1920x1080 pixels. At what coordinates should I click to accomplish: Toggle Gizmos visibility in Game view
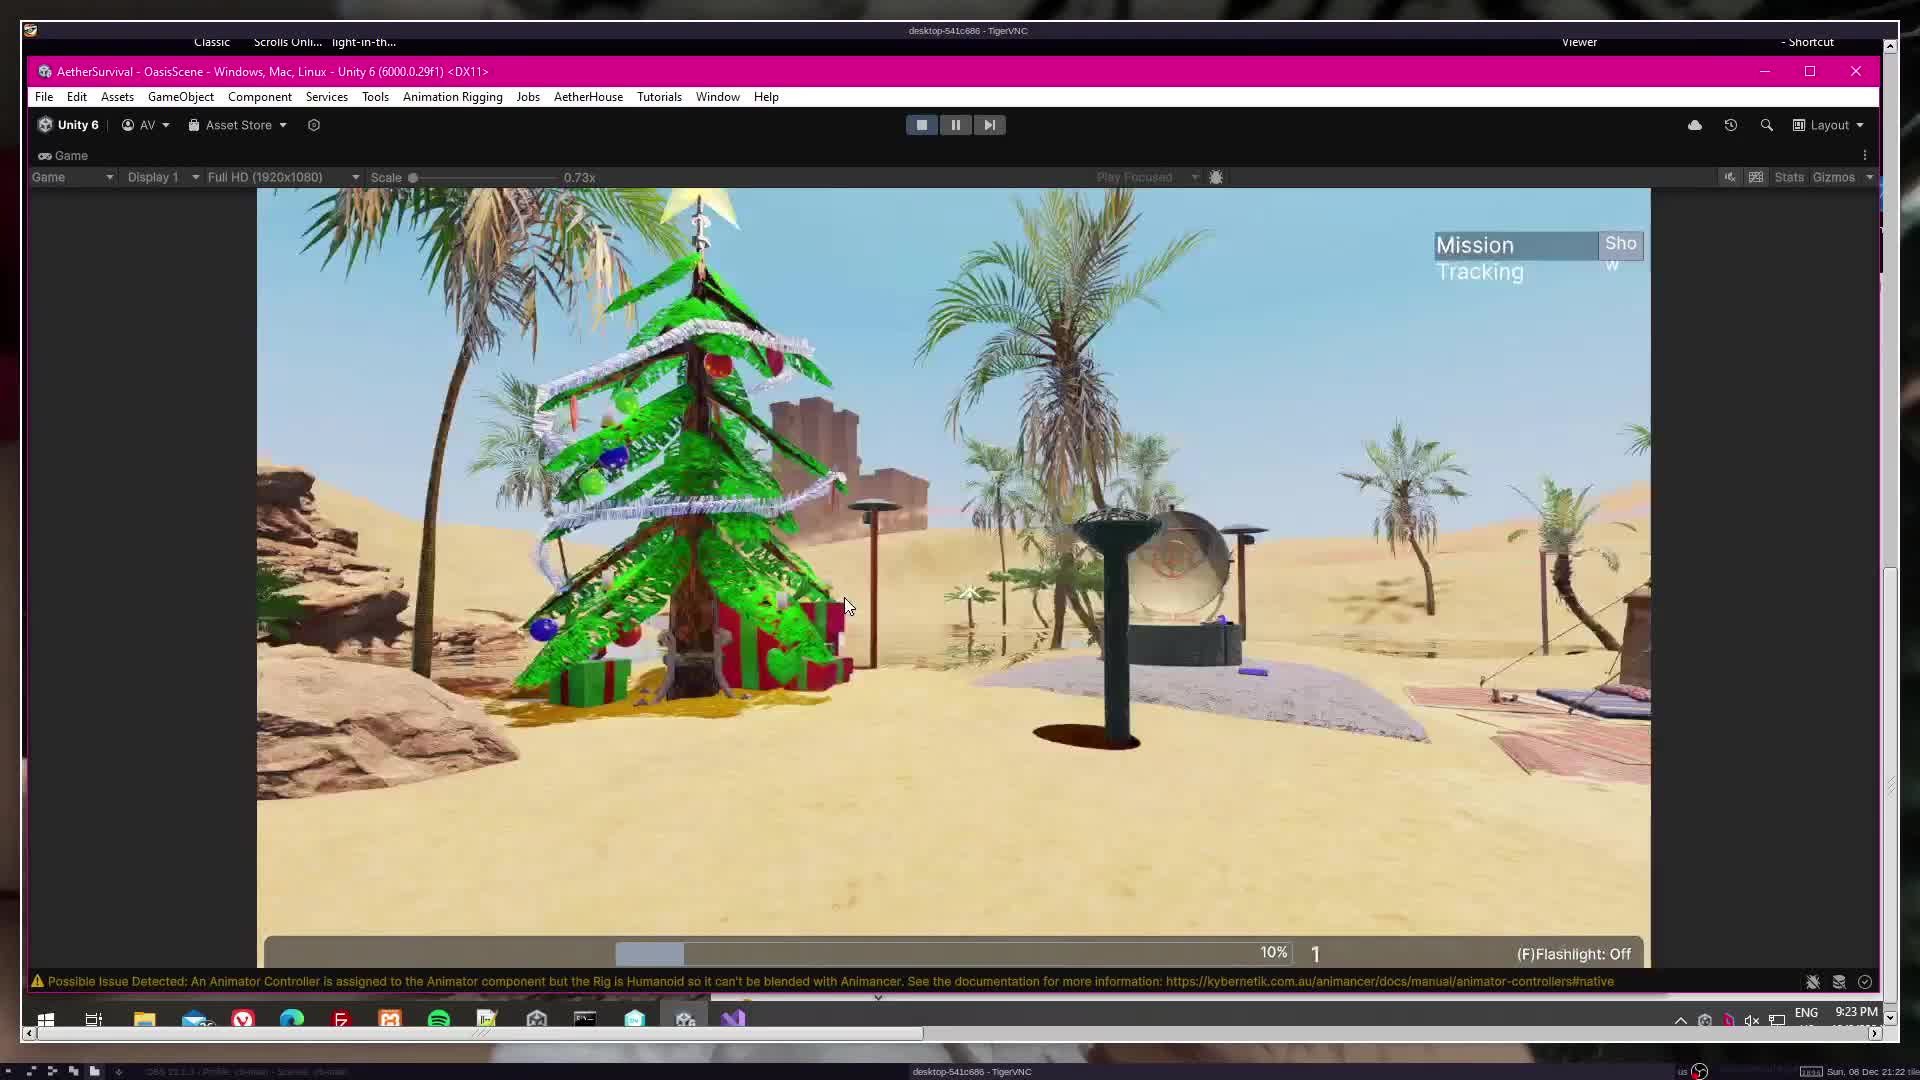1833,177
